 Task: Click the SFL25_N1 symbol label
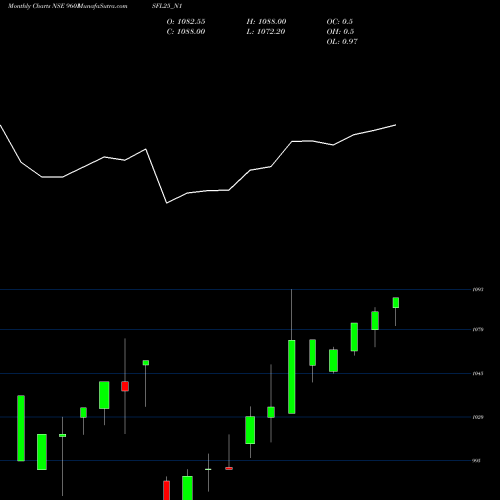tap(167, 6)
